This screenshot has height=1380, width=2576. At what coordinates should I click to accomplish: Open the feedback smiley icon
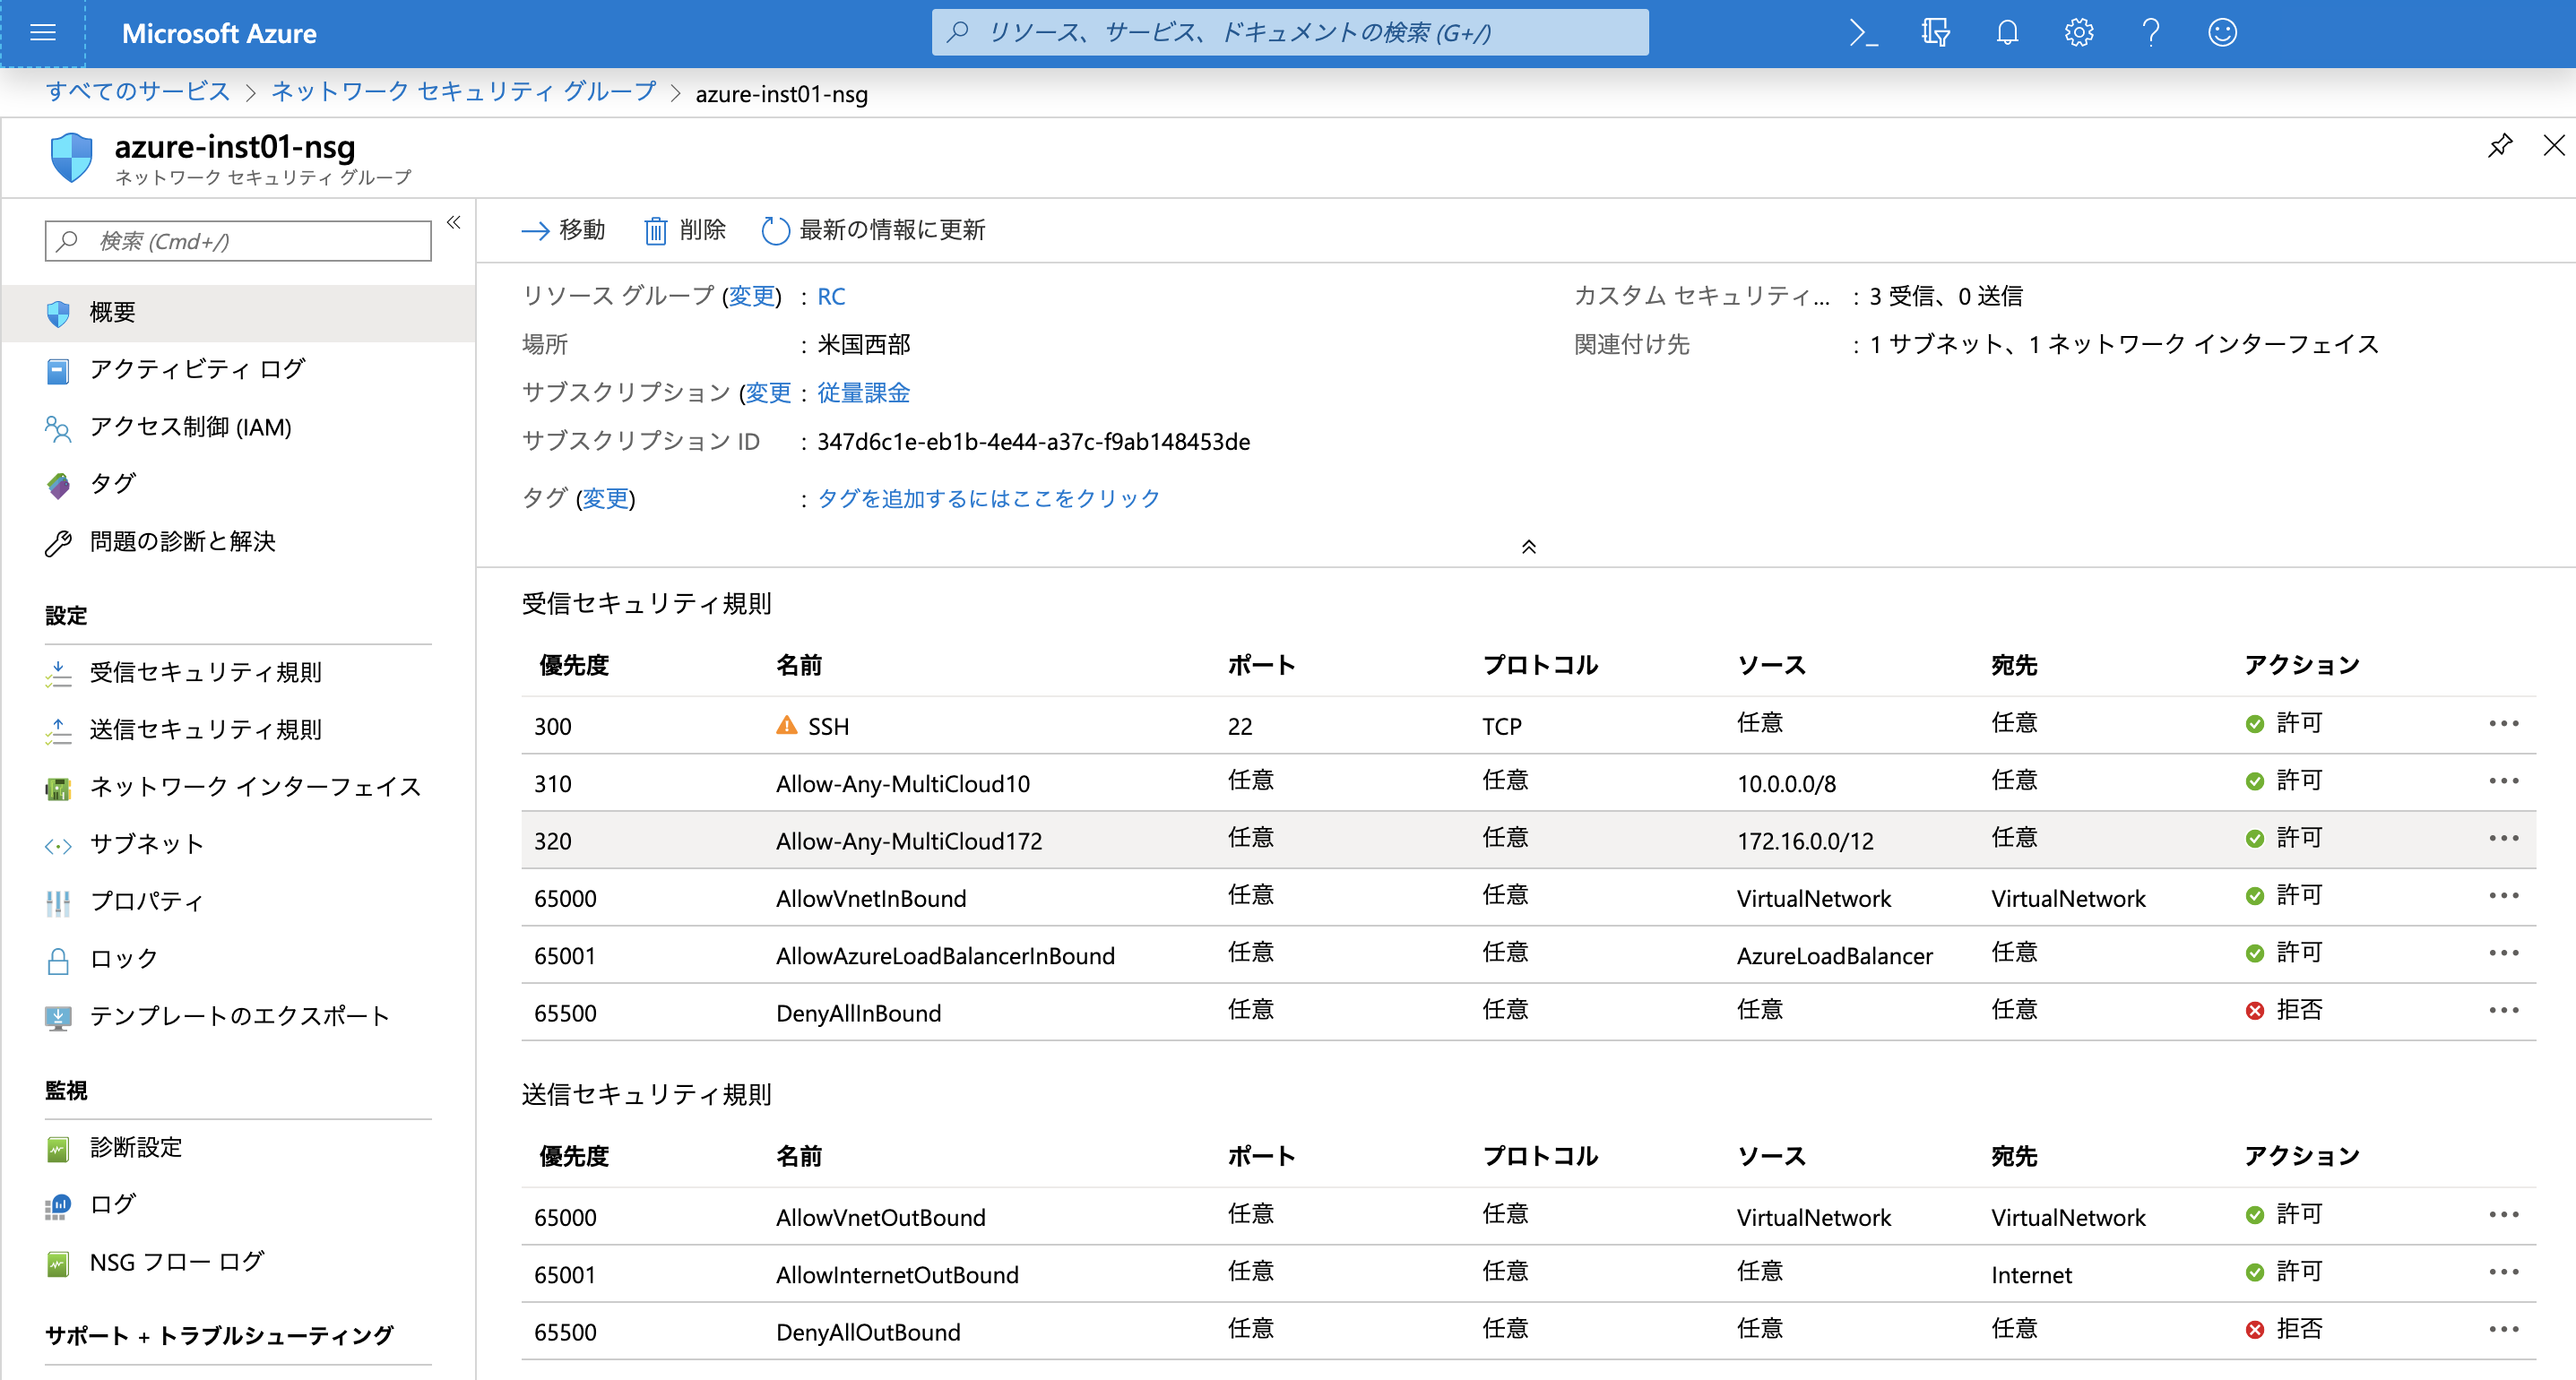2222,33
